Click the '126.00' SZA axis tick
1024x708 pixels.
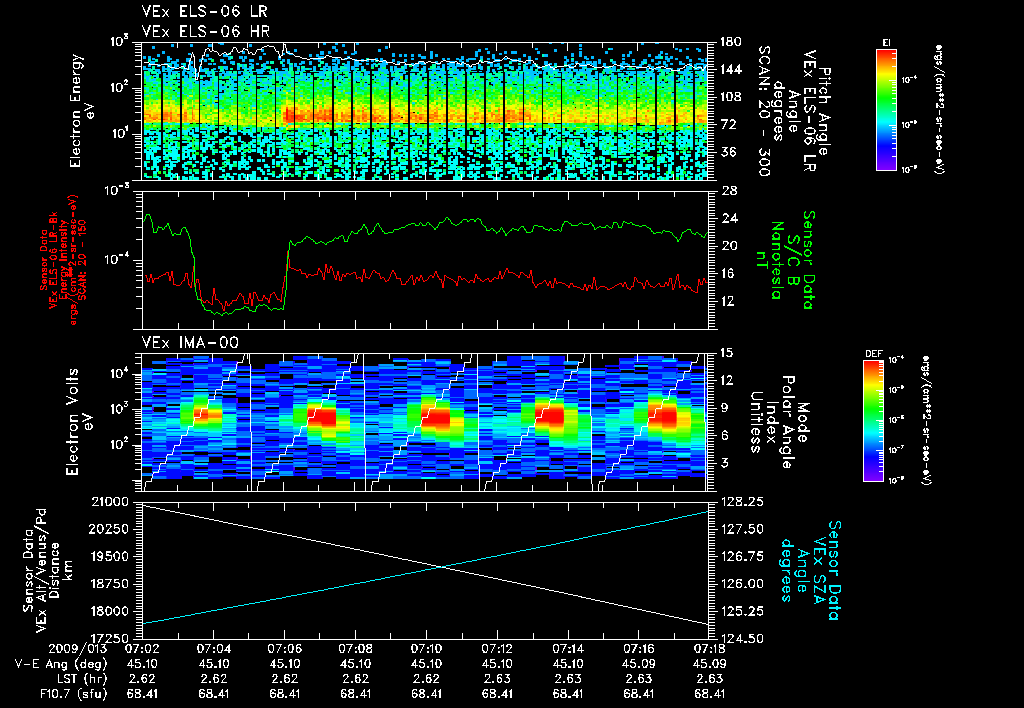point(740,584)
